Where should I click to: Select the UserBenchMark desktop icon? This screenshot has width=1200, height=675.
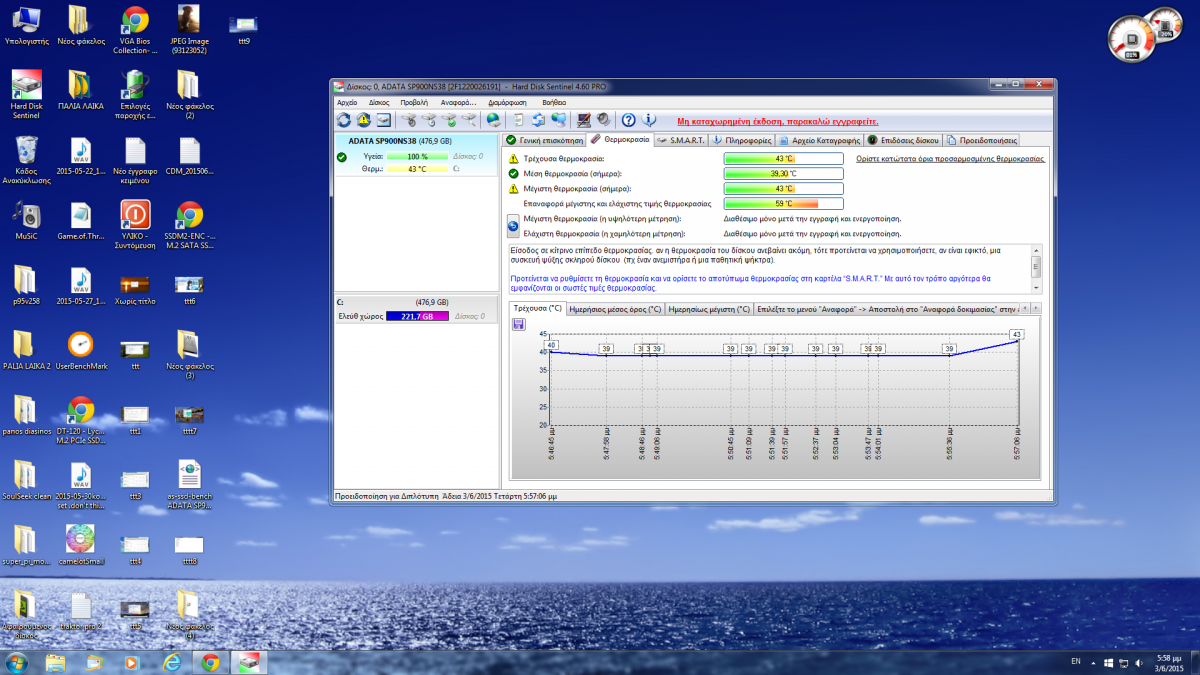click(x=81, y=351)
